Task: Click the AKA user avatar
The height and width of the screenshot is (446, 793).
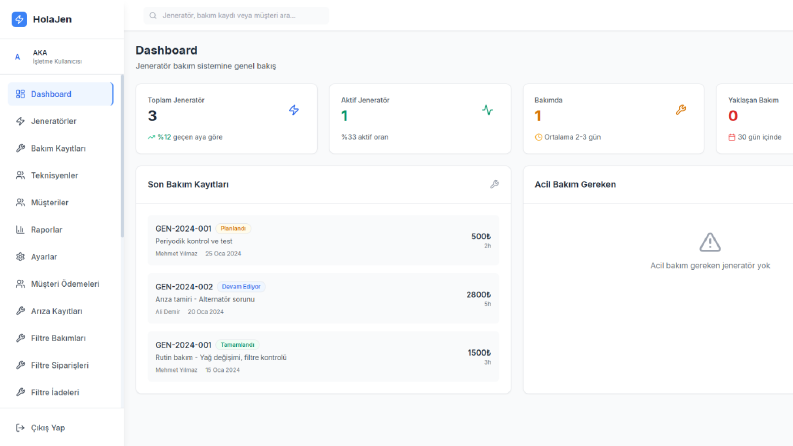Action: point(18,57)
